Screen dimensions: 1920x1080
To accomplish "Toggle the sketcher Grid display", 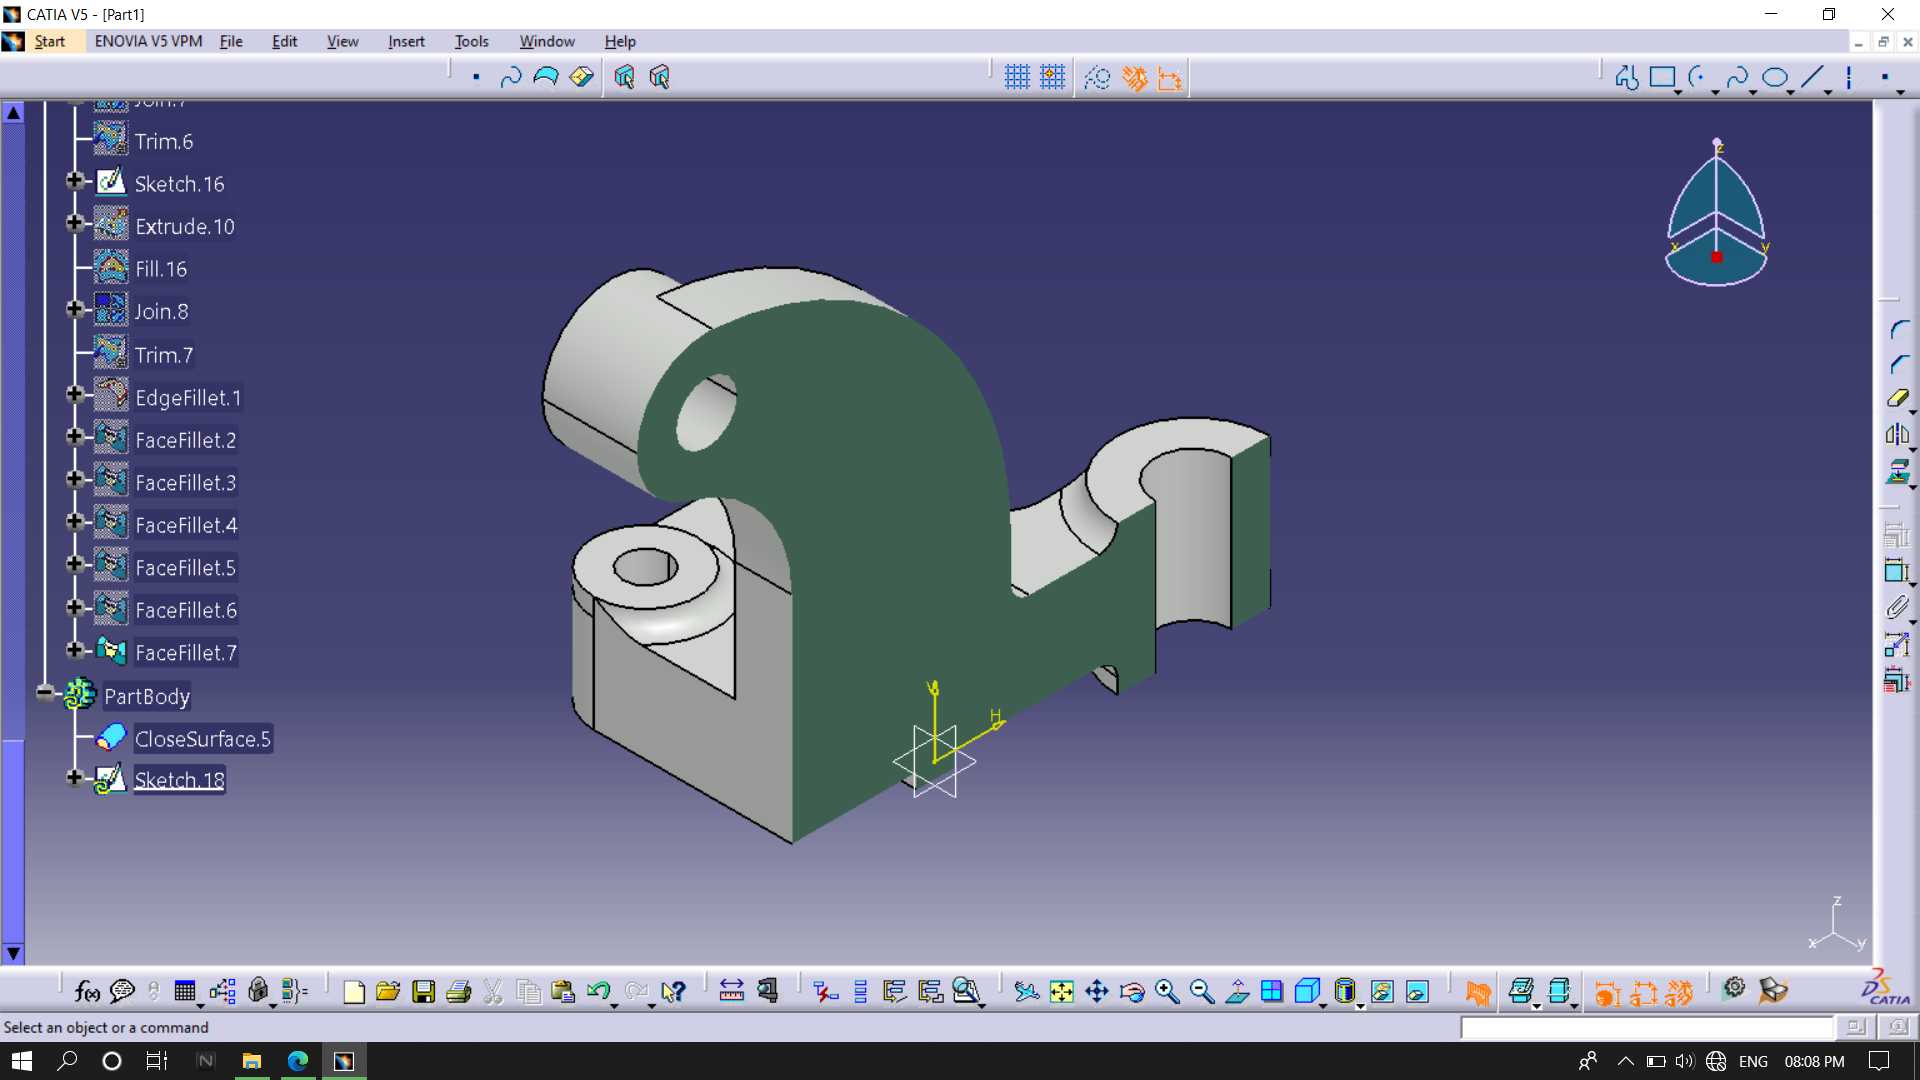I will (x=1017, y=77).
